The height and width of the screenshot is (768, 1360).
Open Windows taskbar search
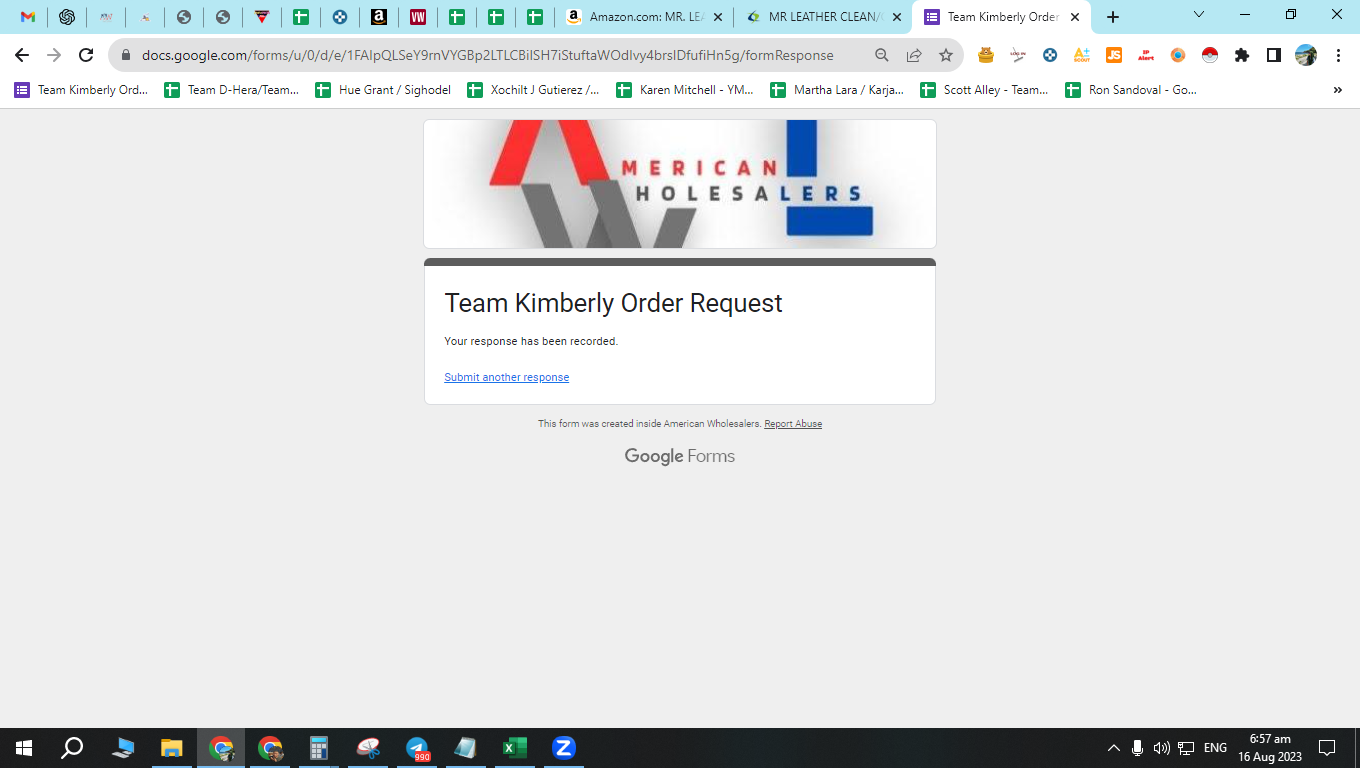point(72,748)
